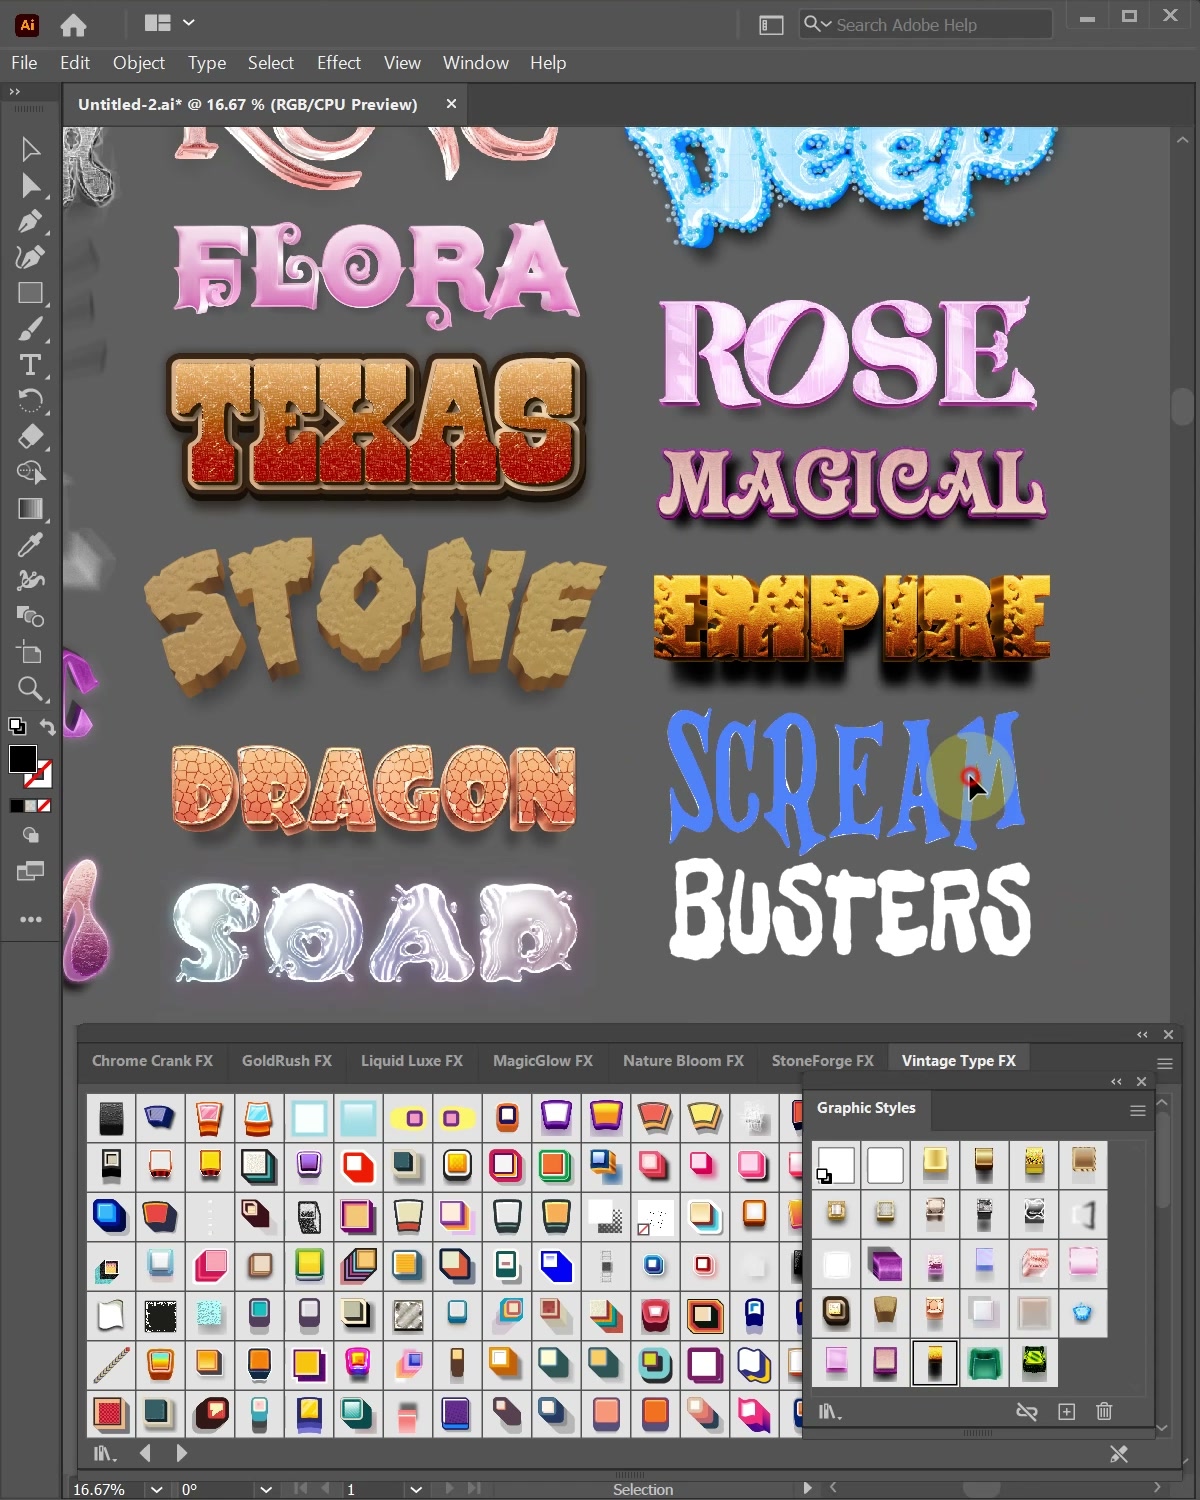Viewport: 1200px width, 1500px height.
Task: Pick the Eraser tool
Action: coord(30,437)
